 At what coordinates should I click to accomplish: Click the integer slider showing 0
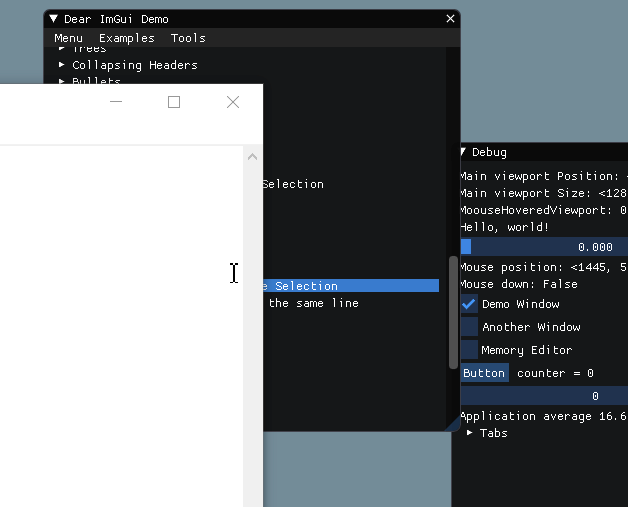tap(544, 396)
